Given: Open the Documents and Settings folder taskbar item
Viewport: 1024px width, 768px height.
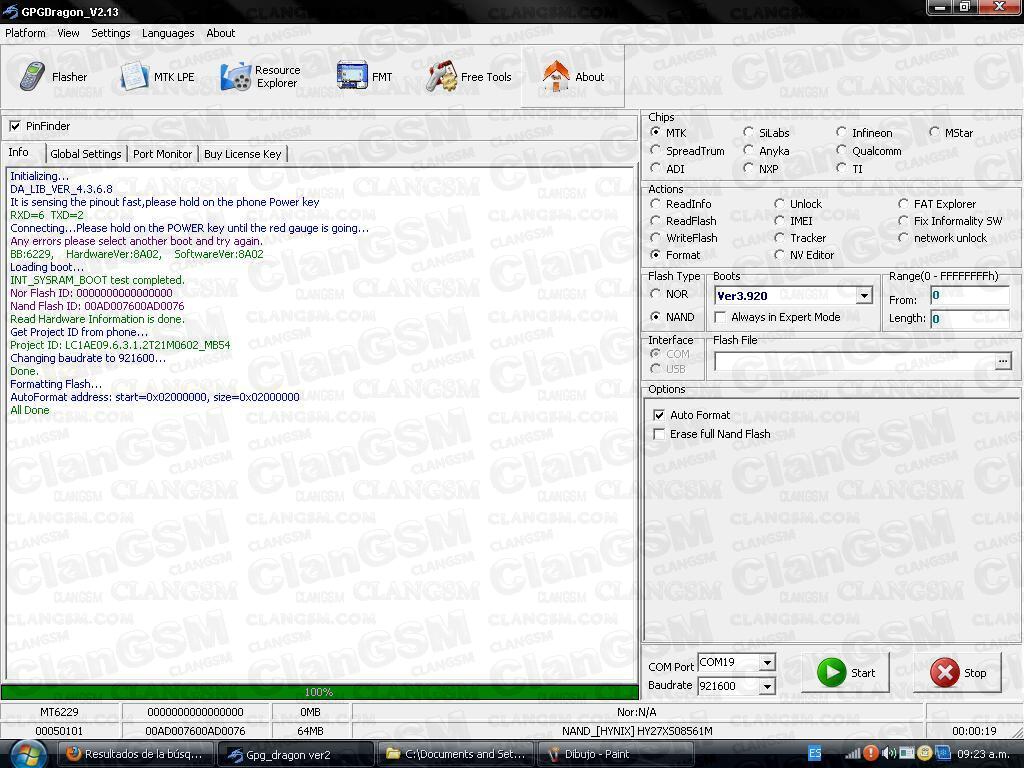Looking at the screenshot, I should [x=455, y=754].
